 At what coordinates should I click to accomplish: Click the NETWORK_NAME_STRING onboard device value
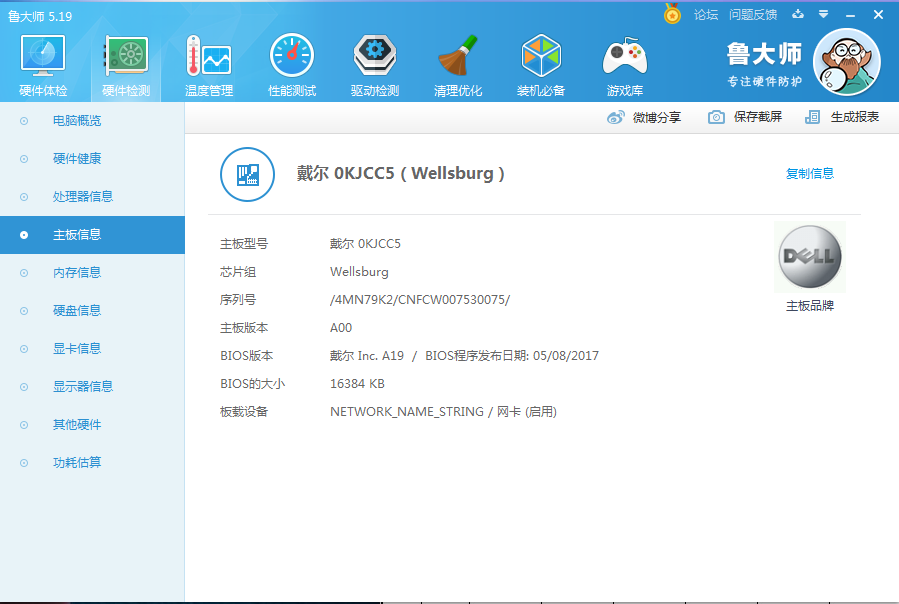coord(443,412)
